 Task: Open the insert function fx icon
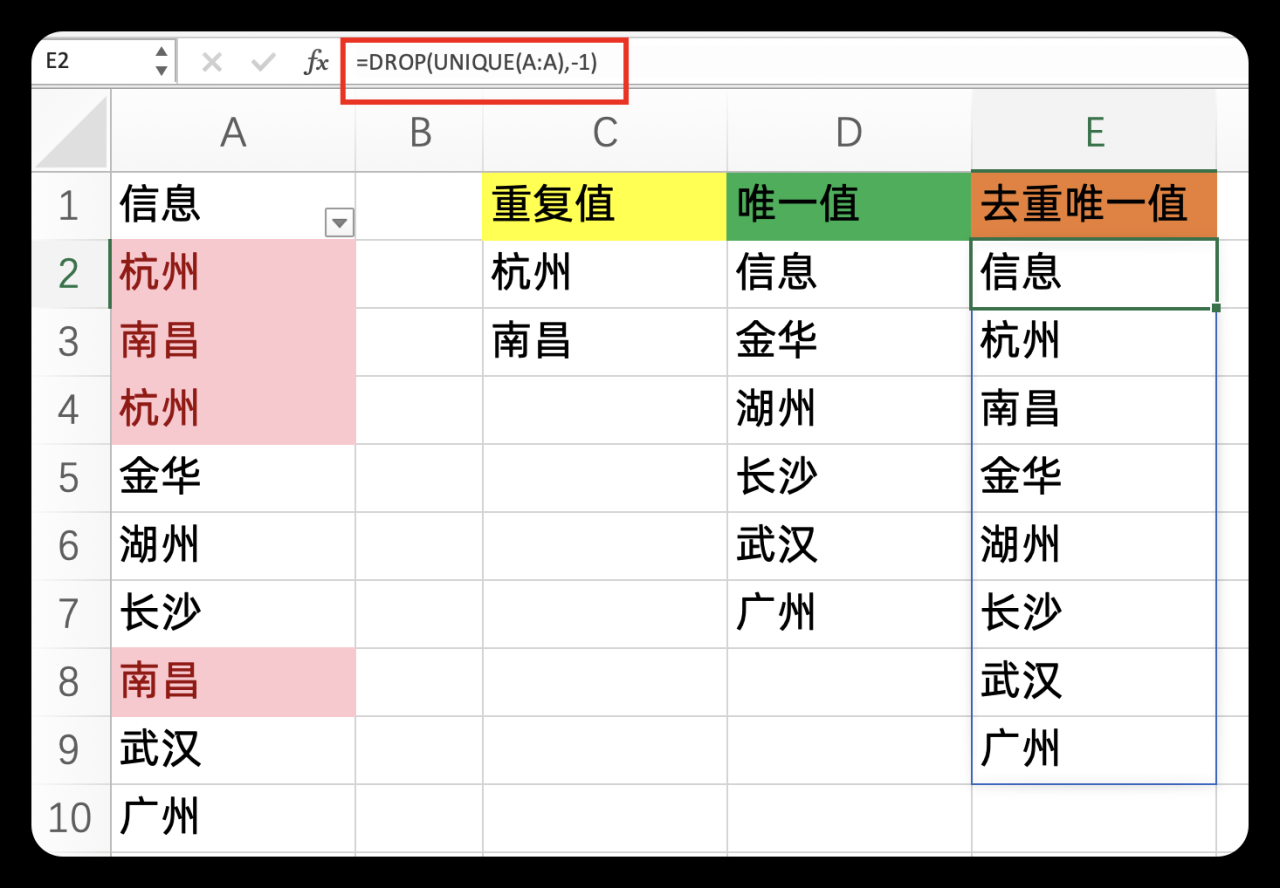(316, 63)
